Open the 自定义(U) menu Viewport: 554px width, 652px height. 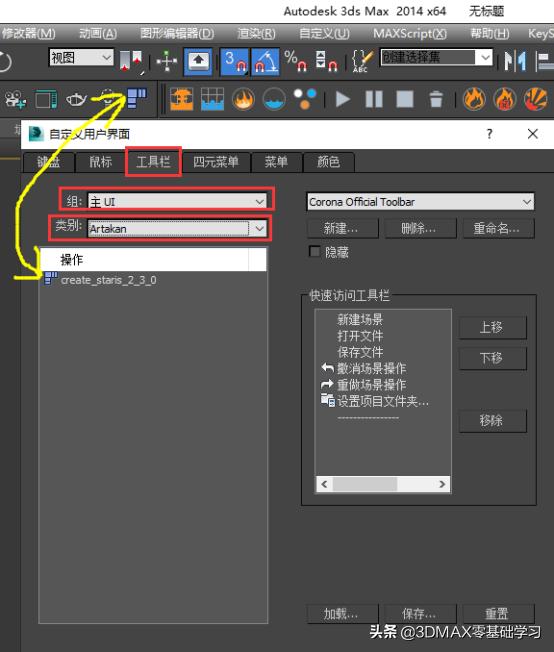(x=324, y=33)
